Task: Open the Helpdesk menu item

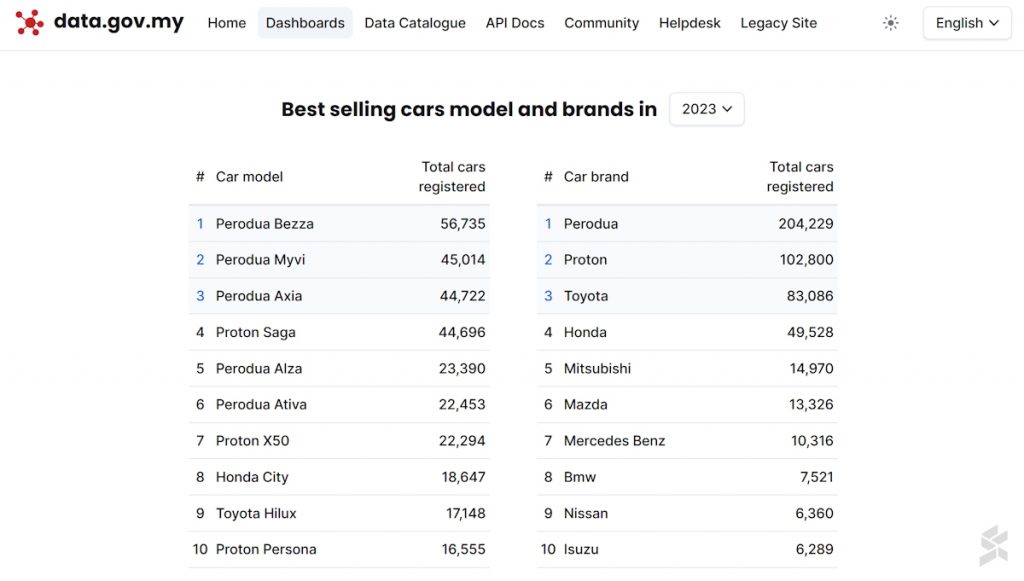Action: (x=689, y=23)
